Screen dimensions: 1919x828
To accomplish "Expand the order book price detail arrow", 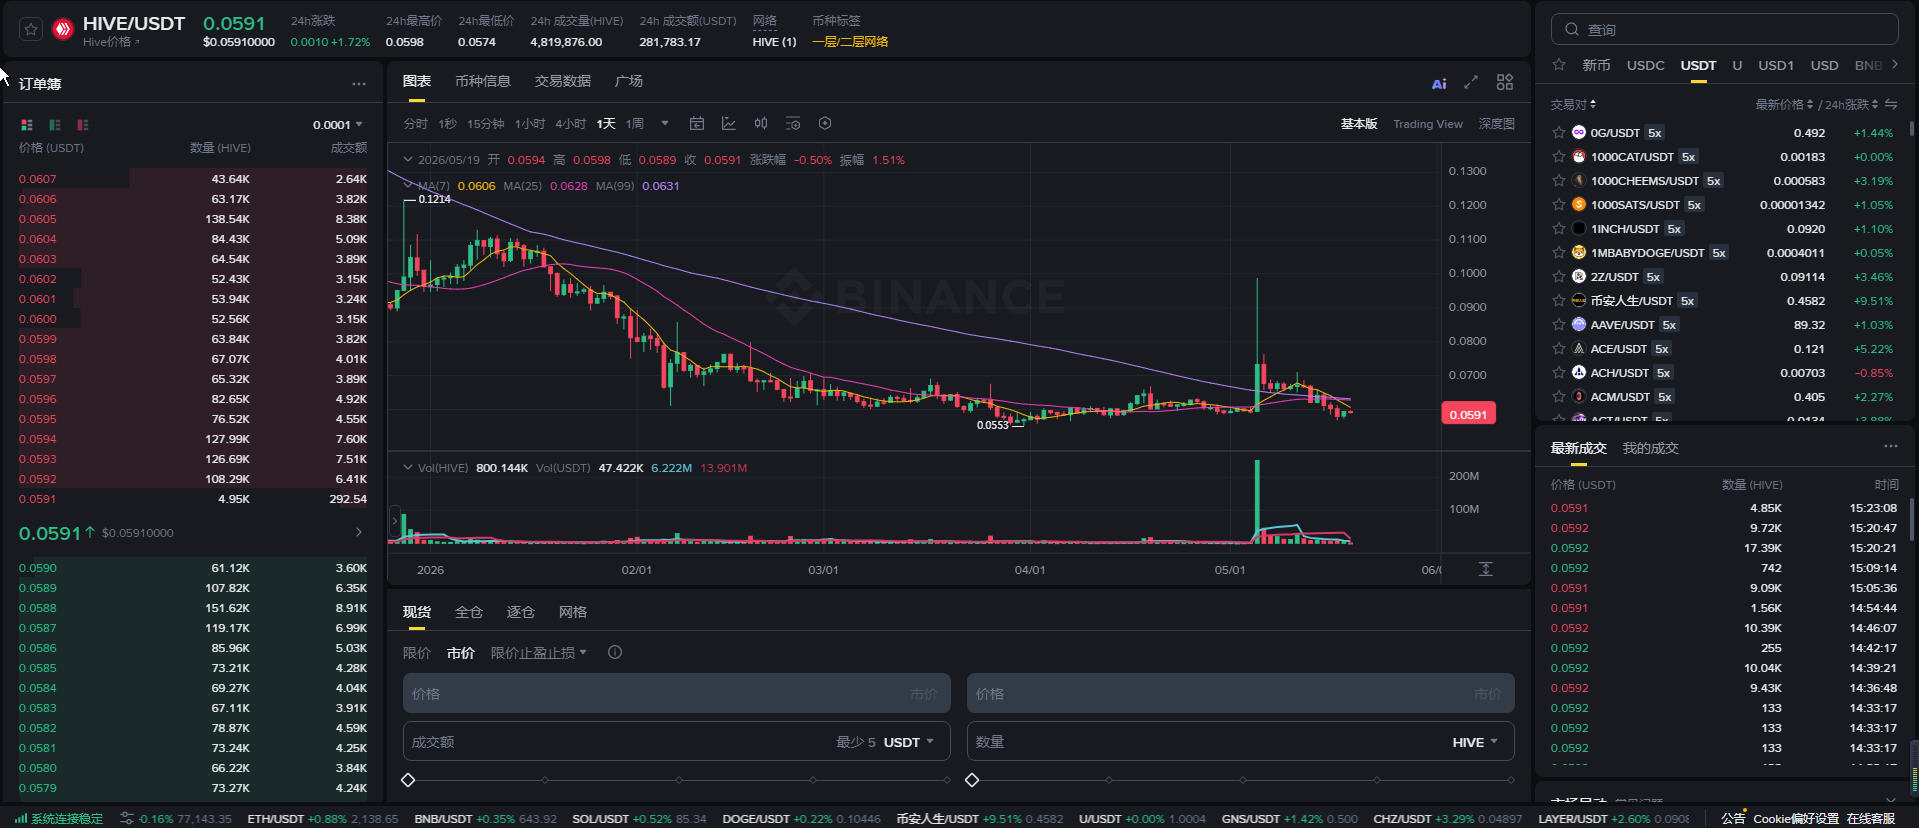I will tap(359, 532).
